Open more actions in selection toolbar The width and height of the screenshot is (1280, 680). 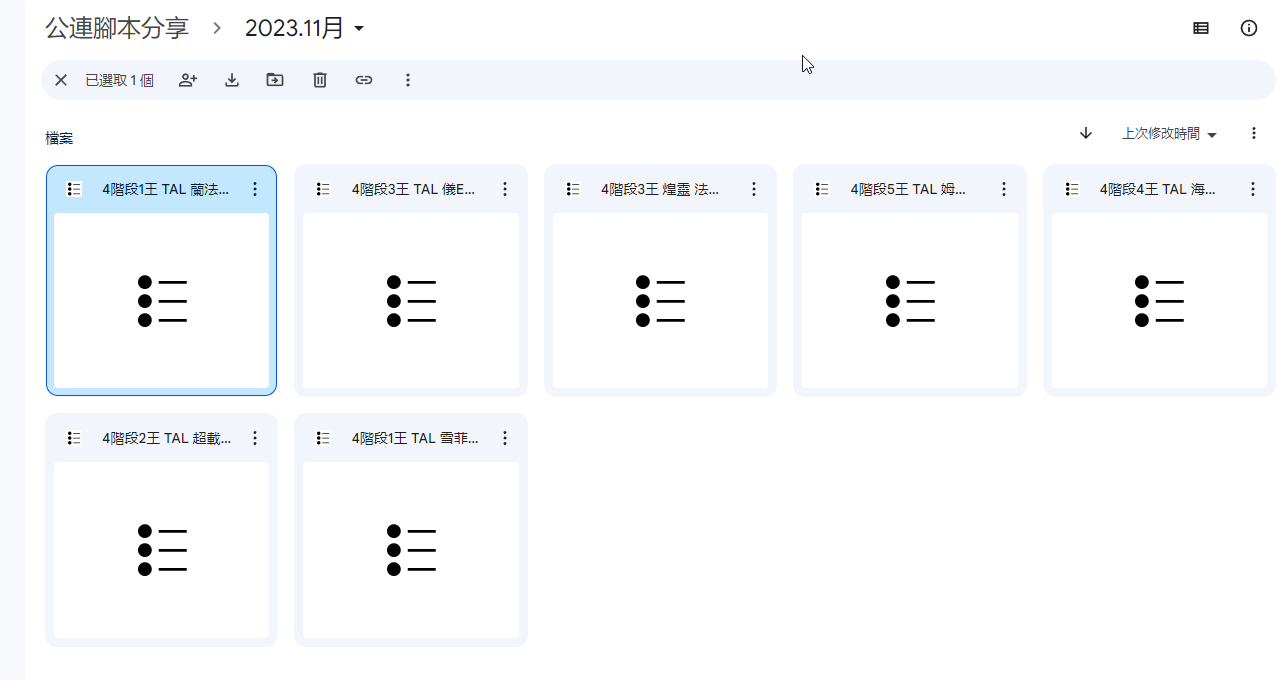[408, 80]
